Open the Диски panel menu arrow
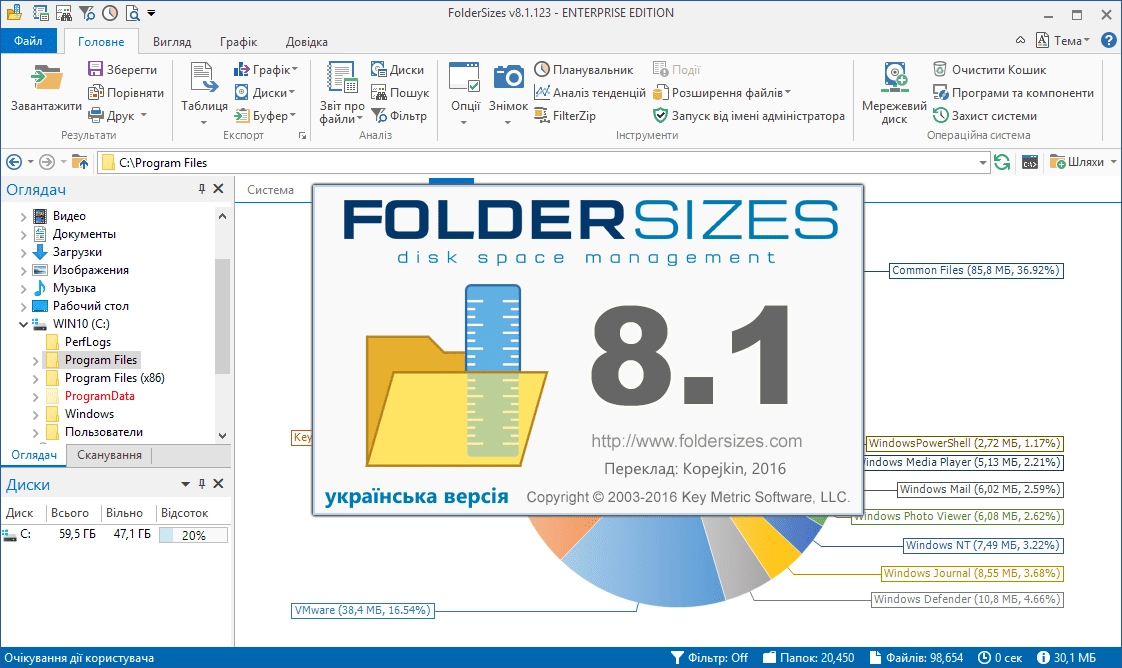 coord(185,484)
